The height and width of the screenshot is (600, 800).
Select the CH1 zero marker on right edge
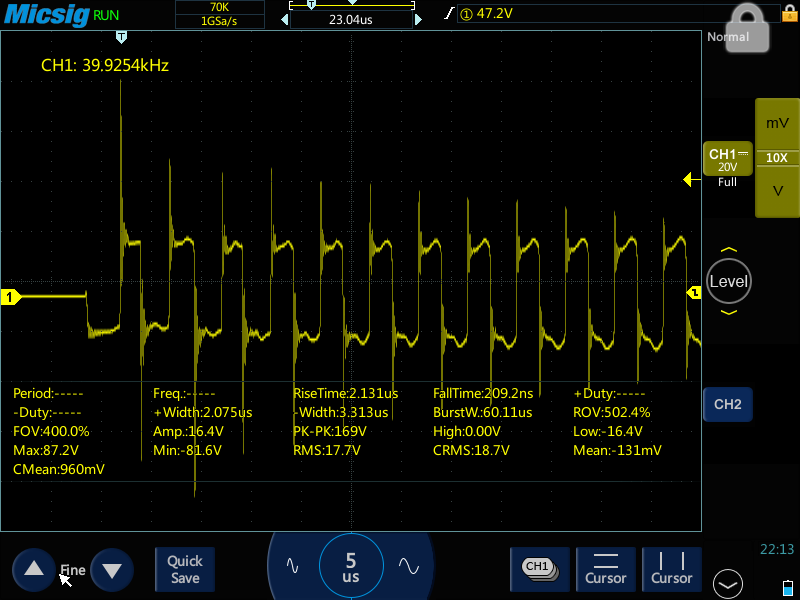click(694, 293)
